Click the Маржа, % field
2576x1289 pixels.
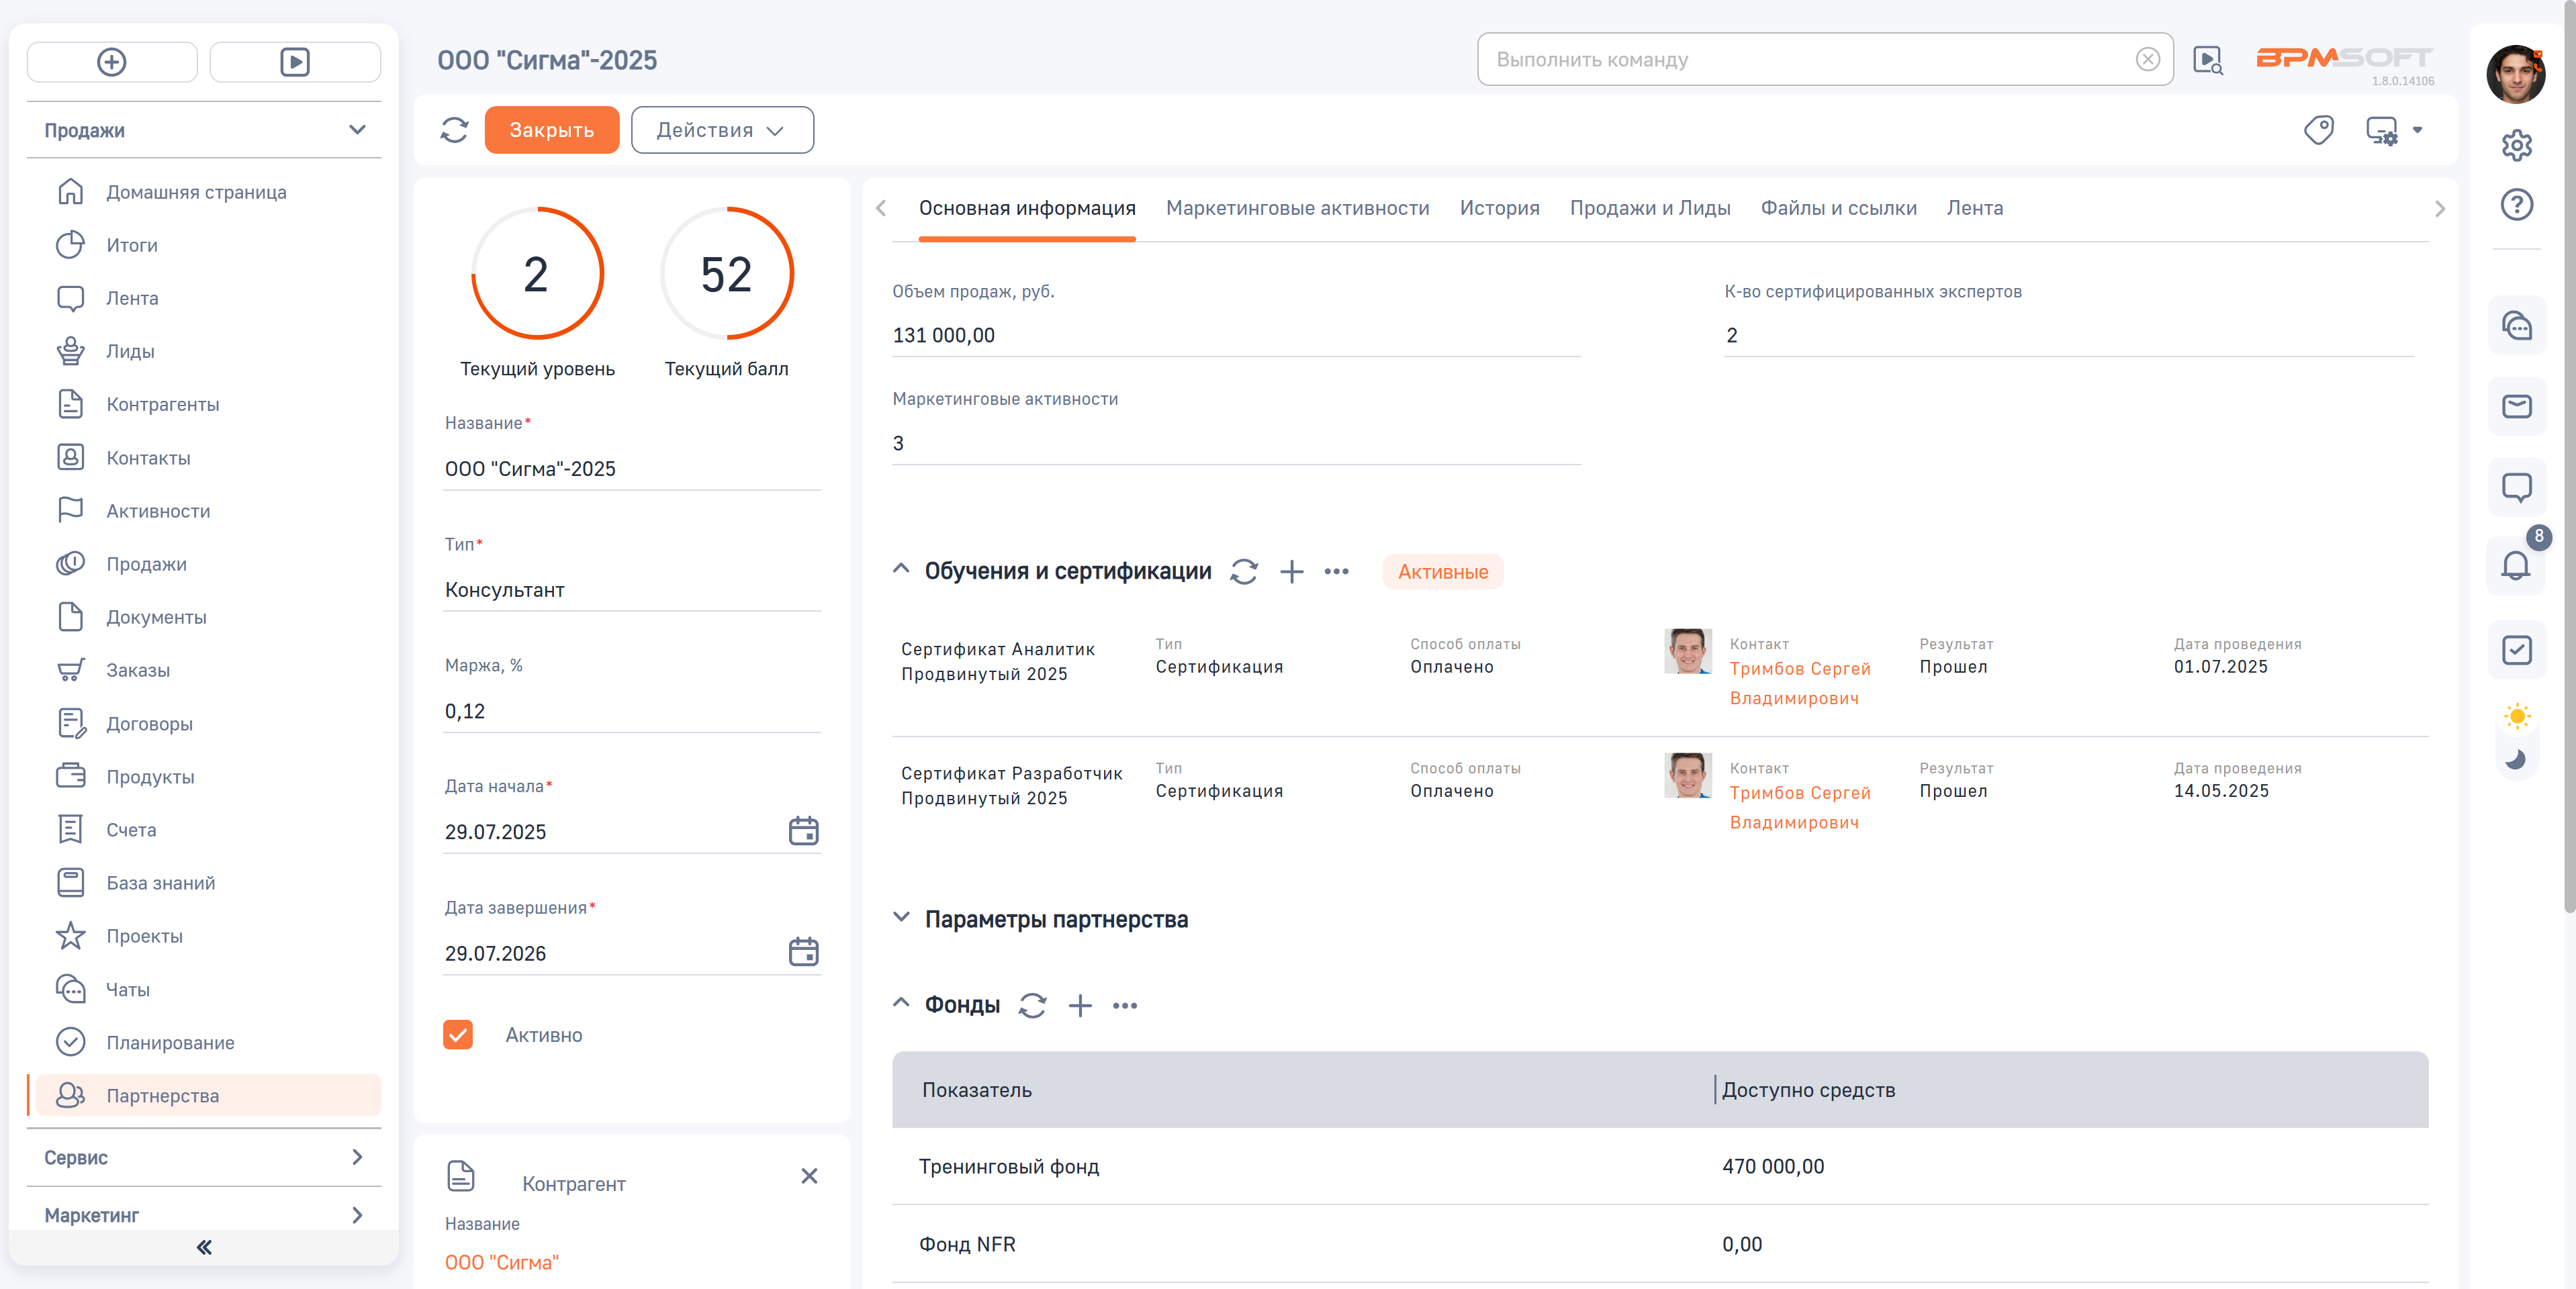[x=632, y=711]
